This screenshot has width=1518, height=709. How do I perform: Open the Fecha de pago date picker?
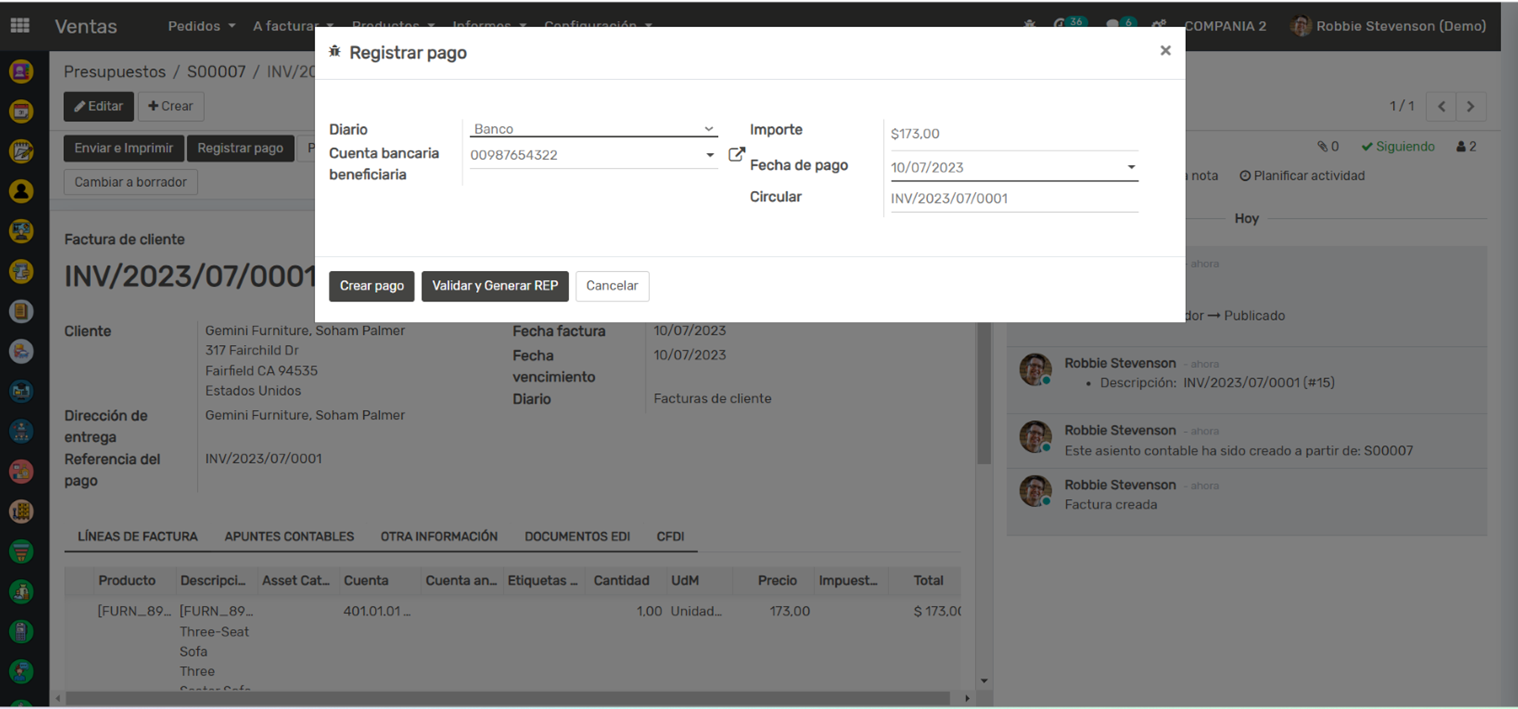1013,167
